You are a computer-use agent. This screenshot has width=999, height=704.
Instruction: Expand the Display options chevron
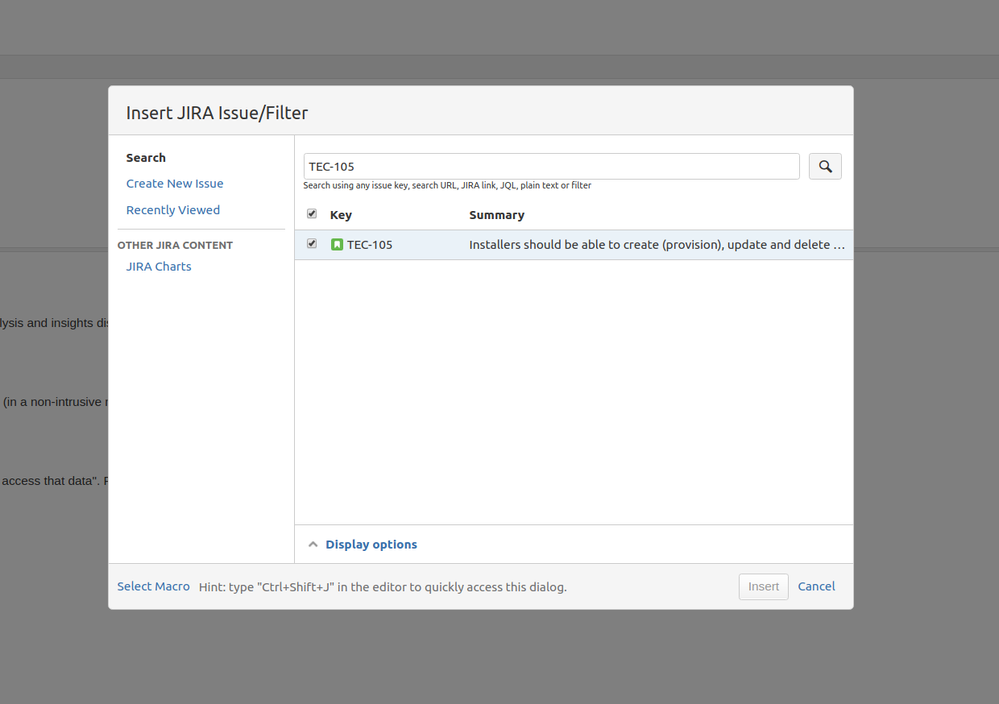313,544
